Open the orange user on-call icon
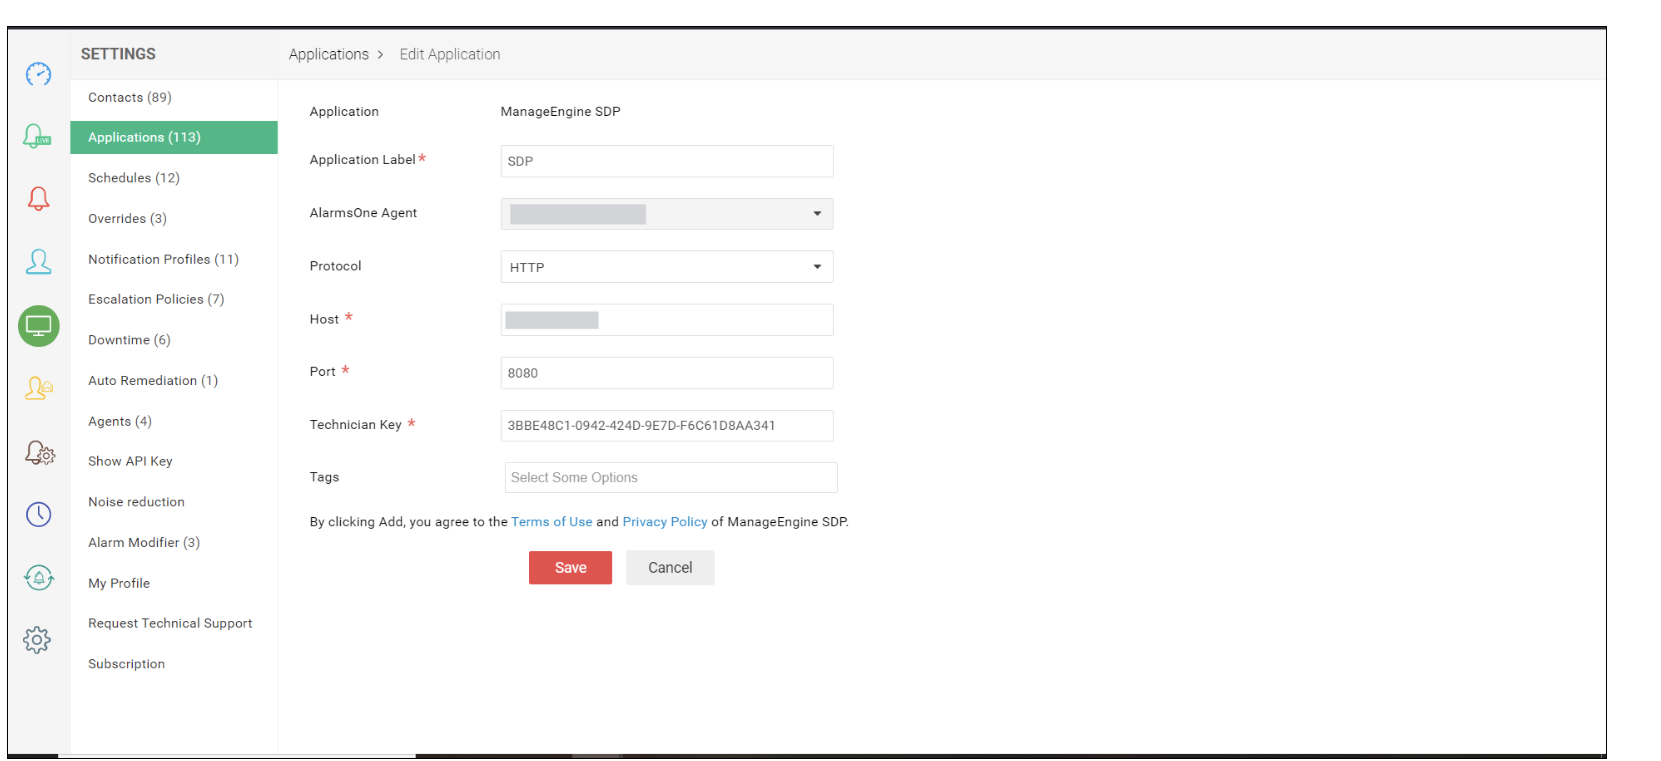This screenshot has width=1661, height=761. tap(38, 388)
